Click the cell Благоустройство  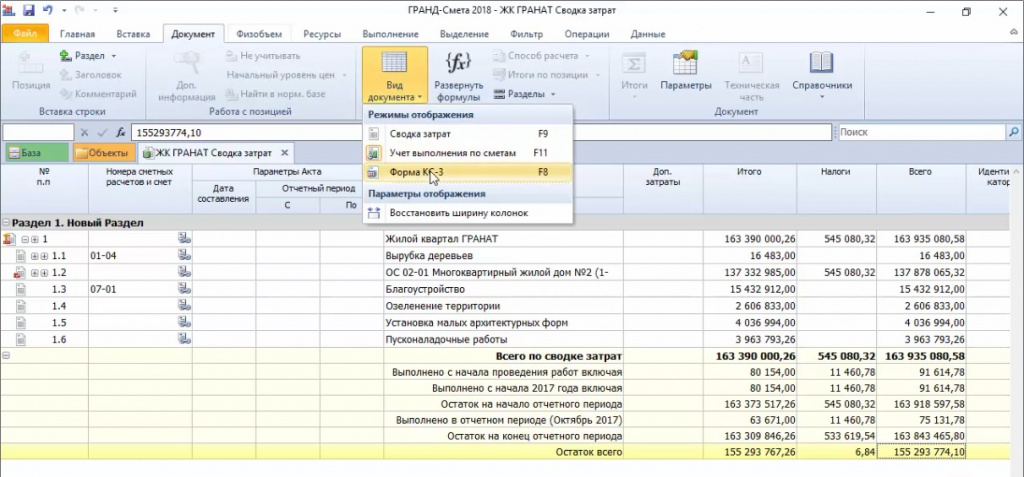504,289
